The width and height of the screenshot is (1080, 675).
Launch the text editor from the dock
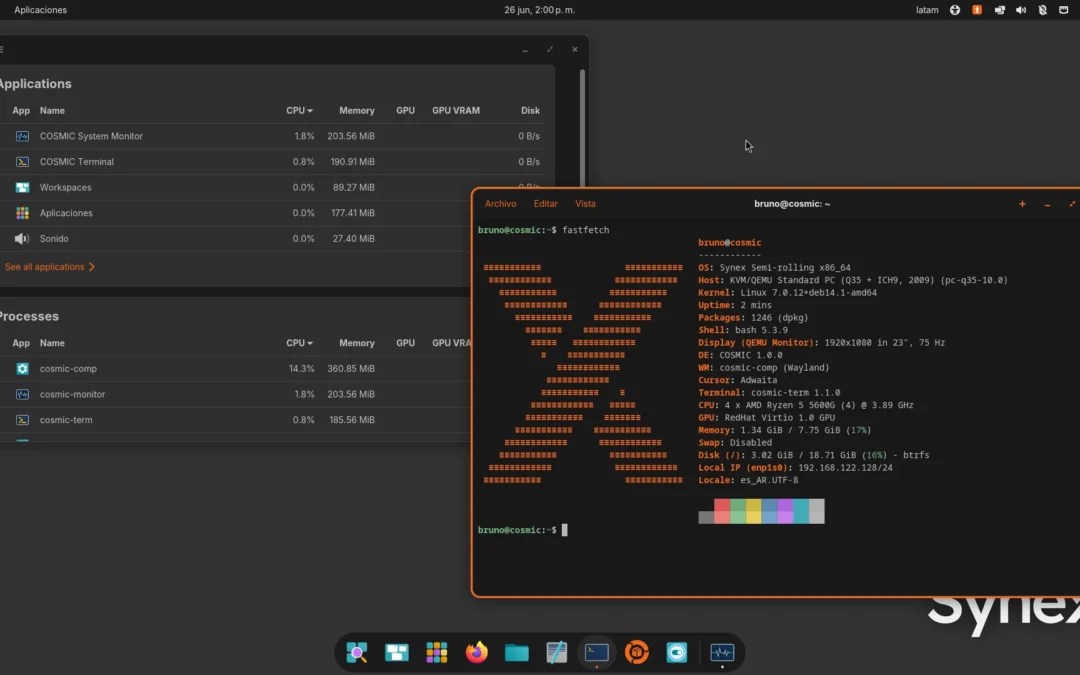[557, 652]
